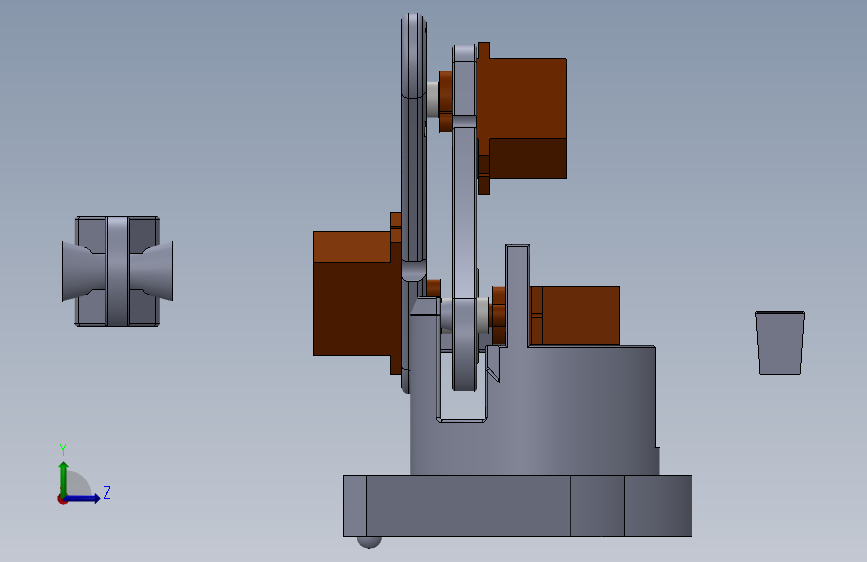Select the small round foot under the base plate
Screen dimensions: 867x562
click(x=369, y=542)
